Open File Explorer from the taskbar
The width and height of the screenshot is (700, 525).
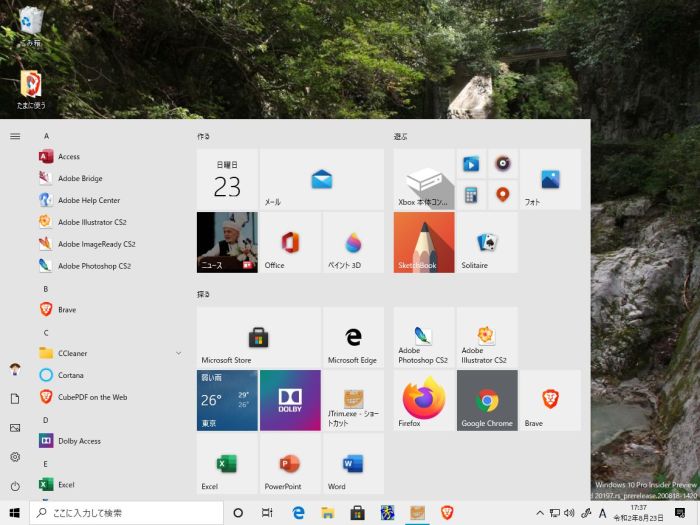(x=327, y=513)
